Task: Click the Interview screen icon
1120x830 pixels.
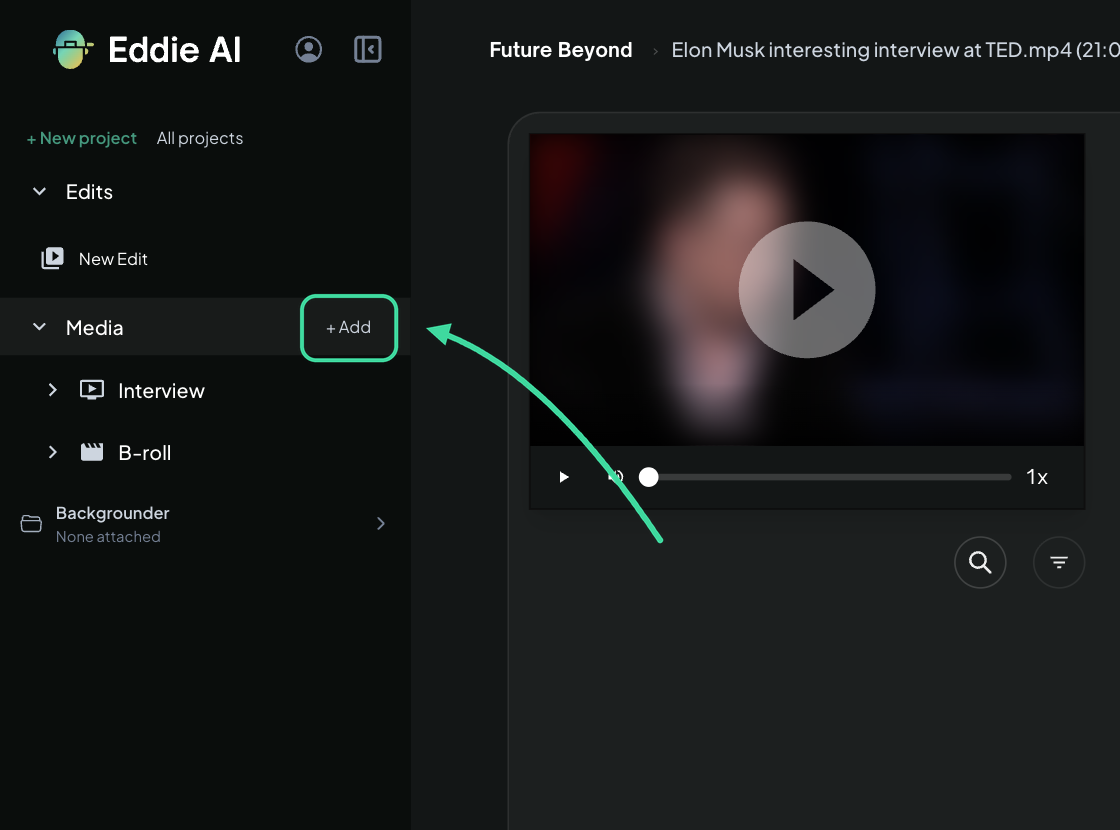Action: coord(91,390)
